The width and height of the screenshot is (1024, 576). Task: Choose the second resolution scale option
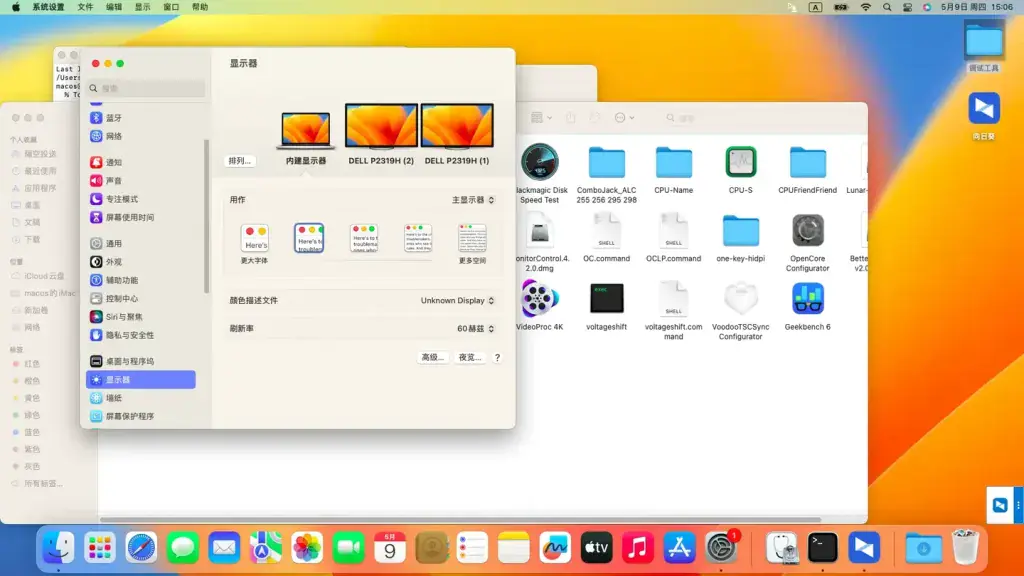(x=309, y=238)
